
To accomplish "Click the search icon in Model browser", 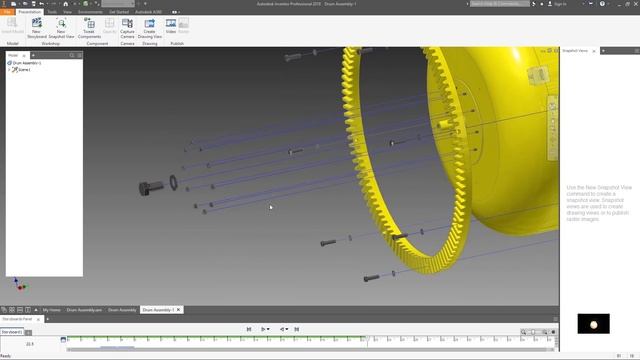I will tap(72, 55).
